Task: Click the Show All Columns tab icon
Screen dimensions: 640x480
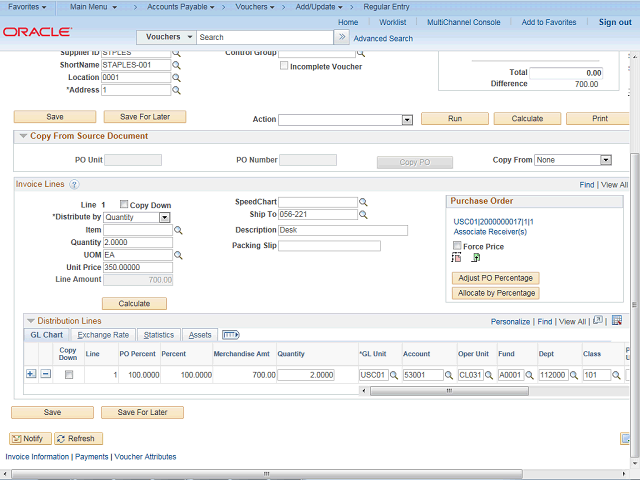Action: tap(230, 335)
